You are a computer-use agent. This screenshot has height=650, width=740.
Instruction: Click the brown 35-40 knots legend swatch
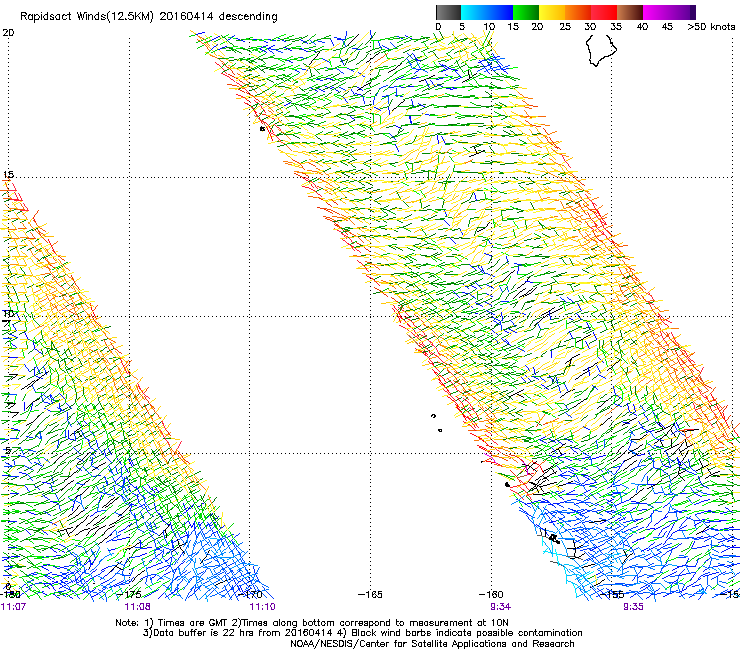click(630, 12)
